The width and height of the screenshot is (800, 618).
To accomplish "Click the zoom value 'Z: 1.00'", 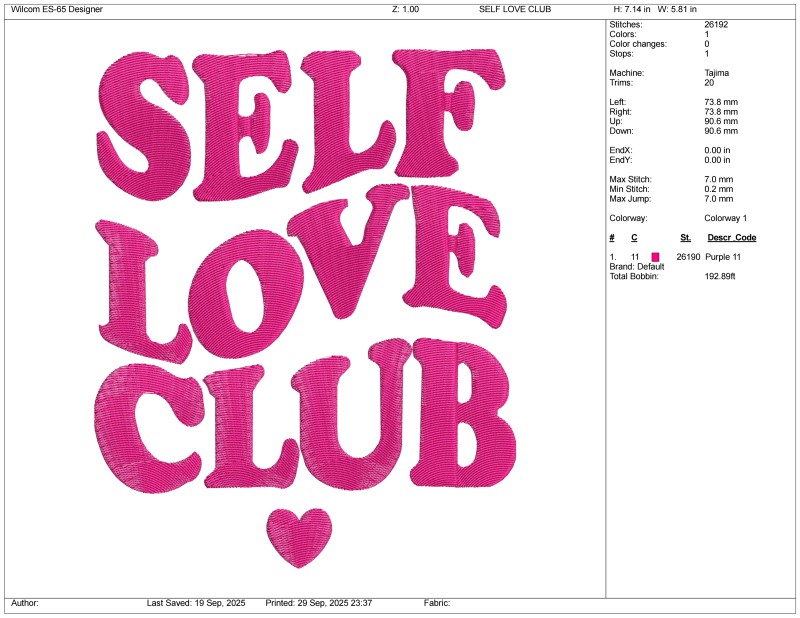I will pyautogui.click(x=406, y=9).
